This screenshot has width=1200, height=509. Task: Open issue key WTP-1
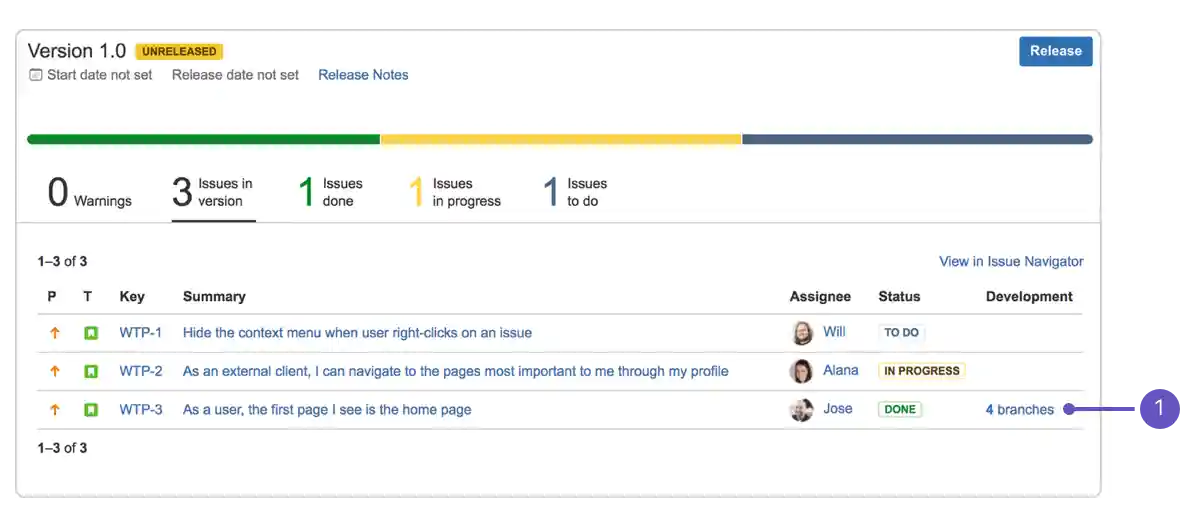coord(141,333)
